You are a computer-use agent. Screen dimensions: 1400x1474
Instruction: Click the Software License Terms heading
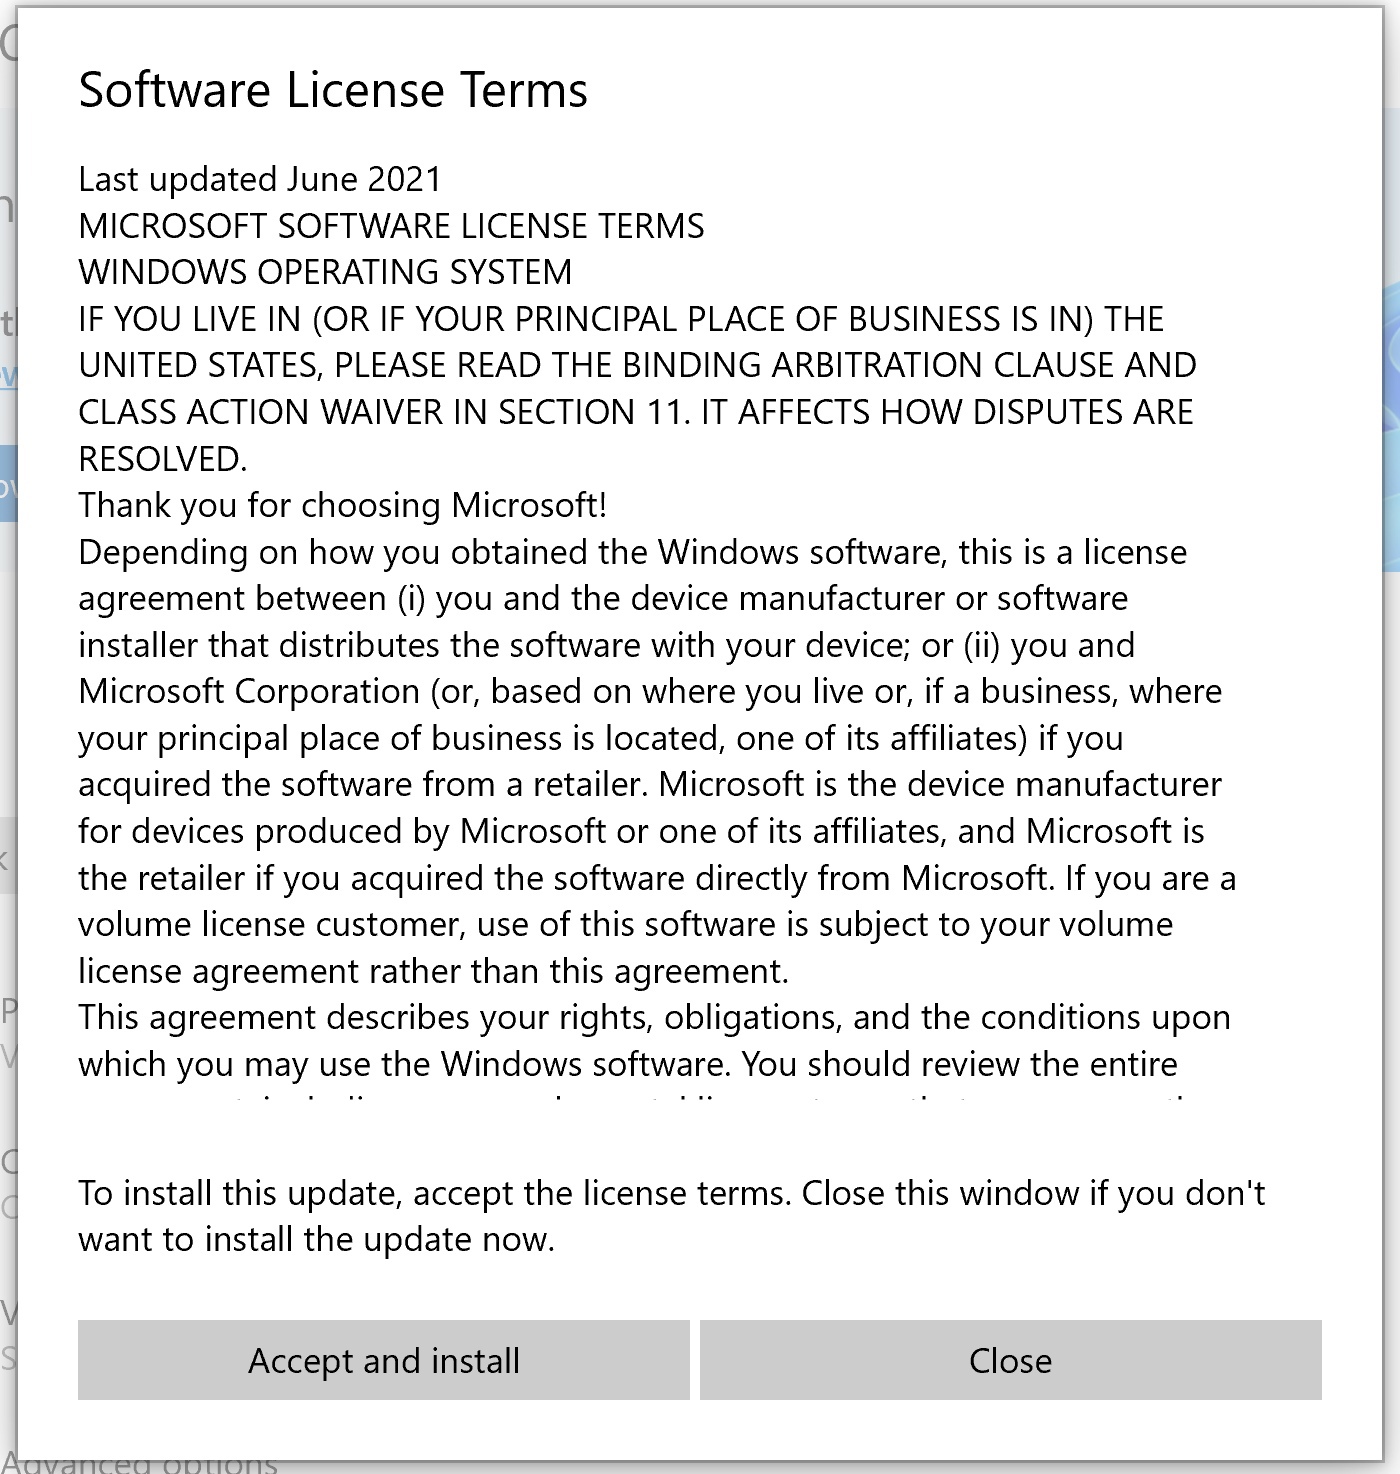tap(333, 90)
